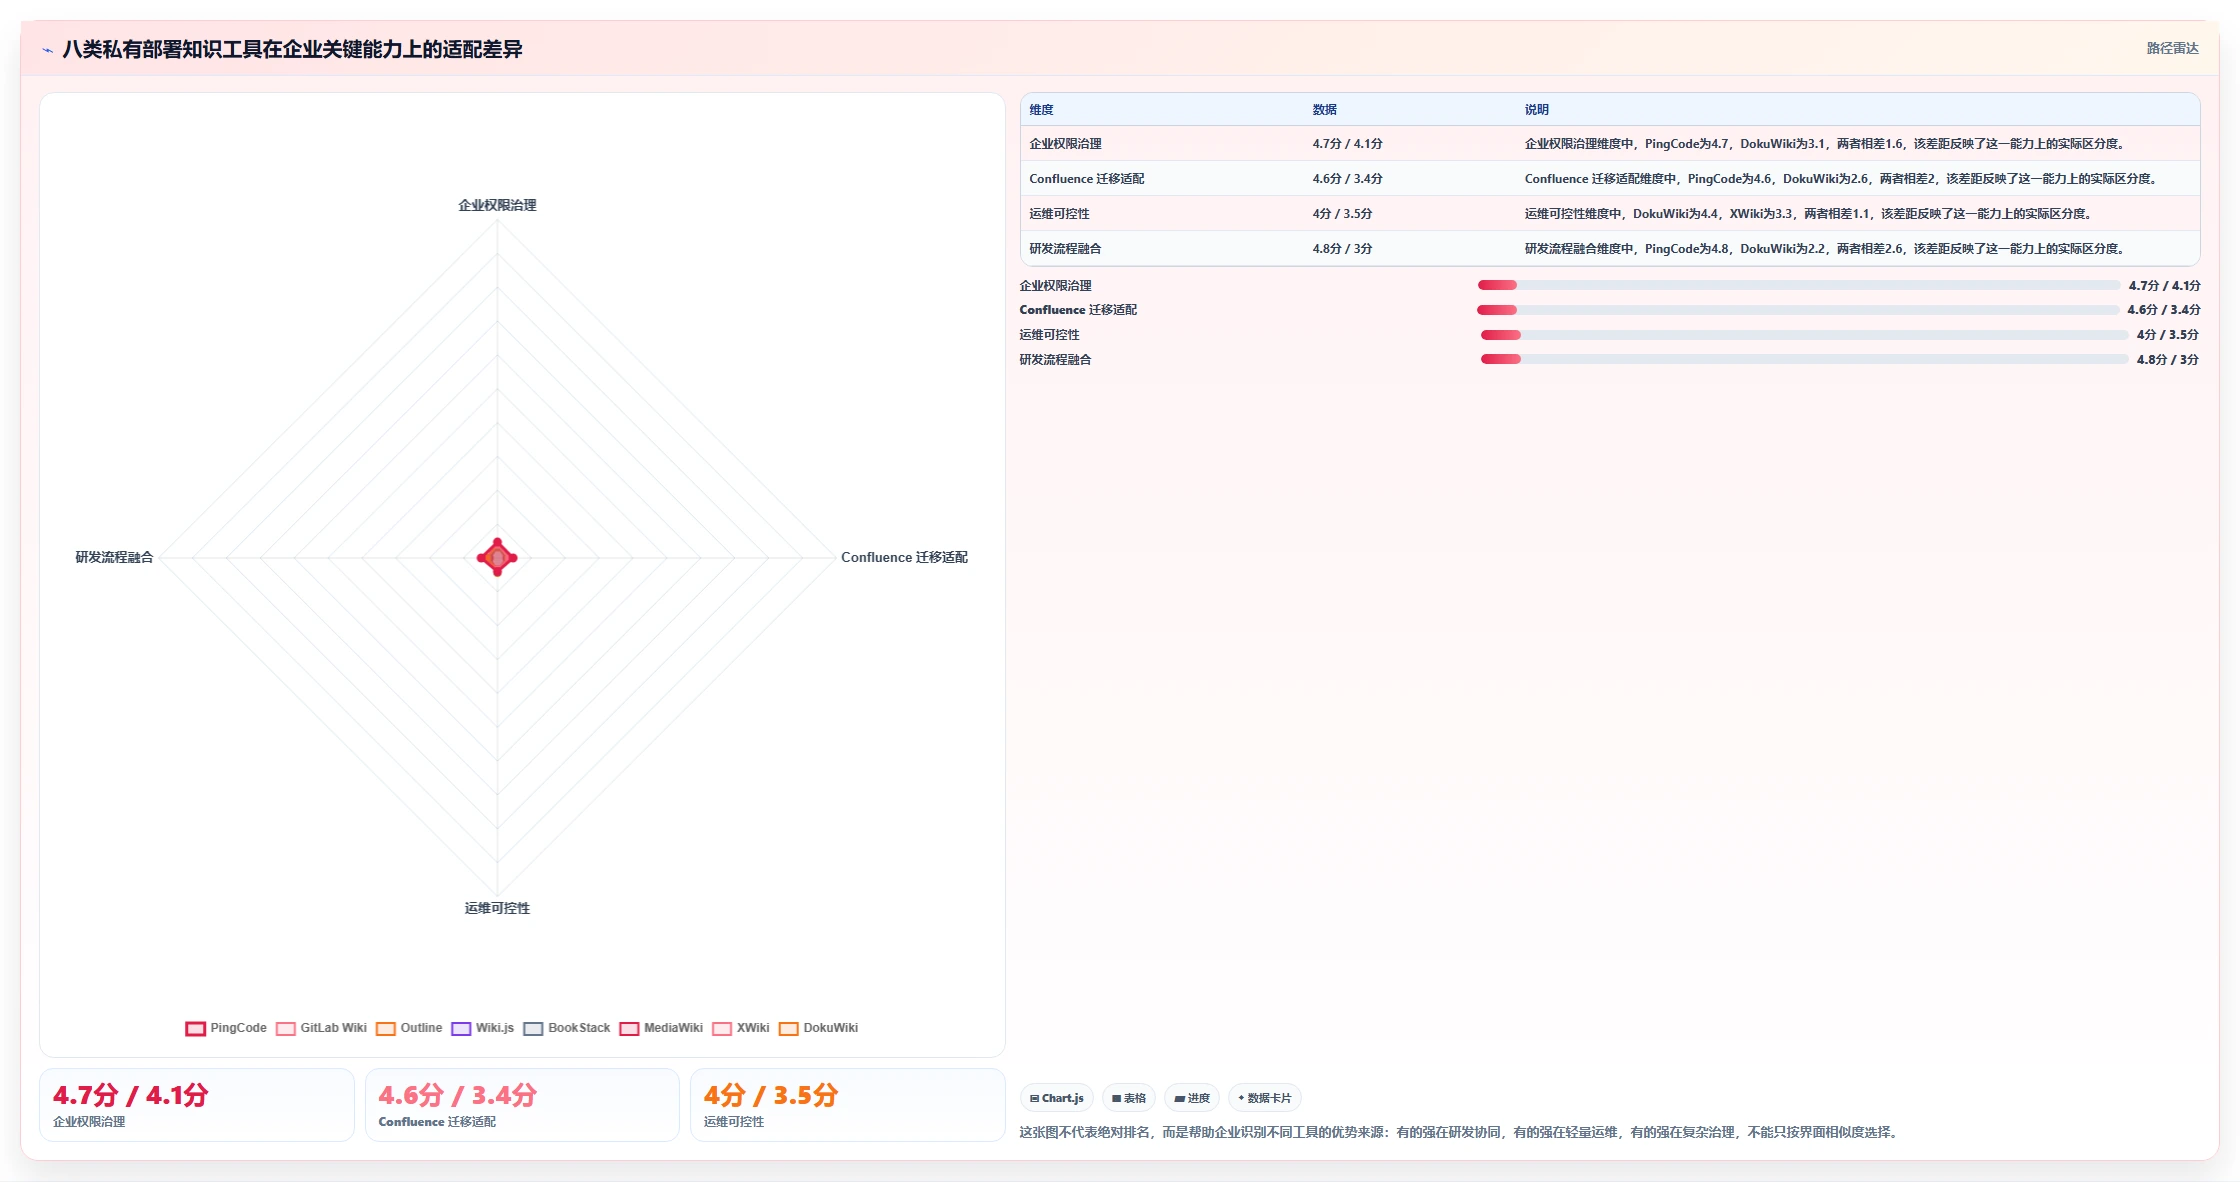Click the 进度 tag chip

pyautogui.click(x=1192, y=1098)
